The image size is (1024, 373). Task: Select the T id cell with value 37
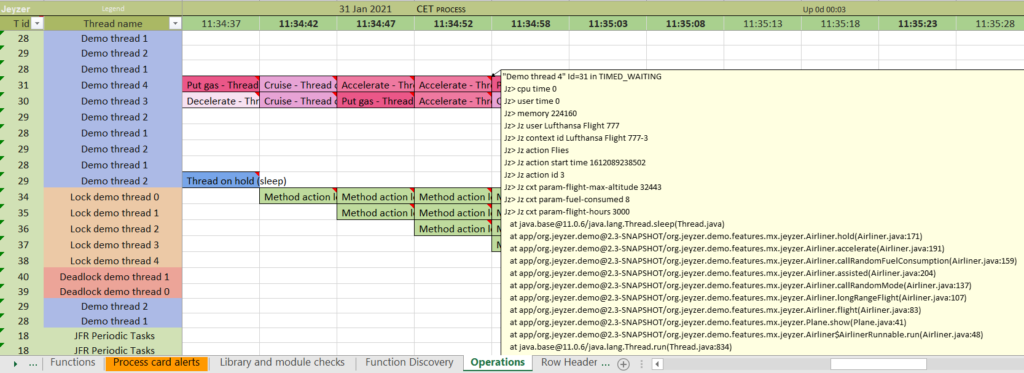tap(22, 244)
